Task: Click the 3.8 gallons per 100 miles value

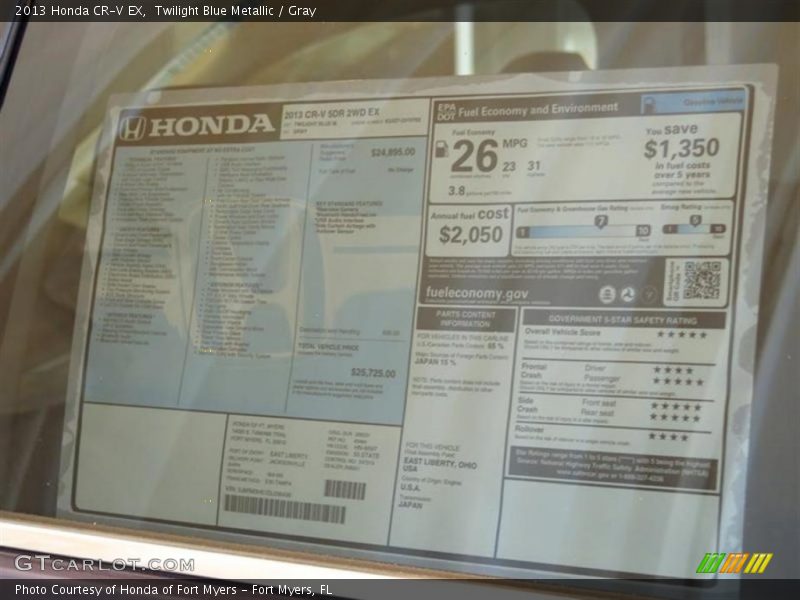Action: 457,191
